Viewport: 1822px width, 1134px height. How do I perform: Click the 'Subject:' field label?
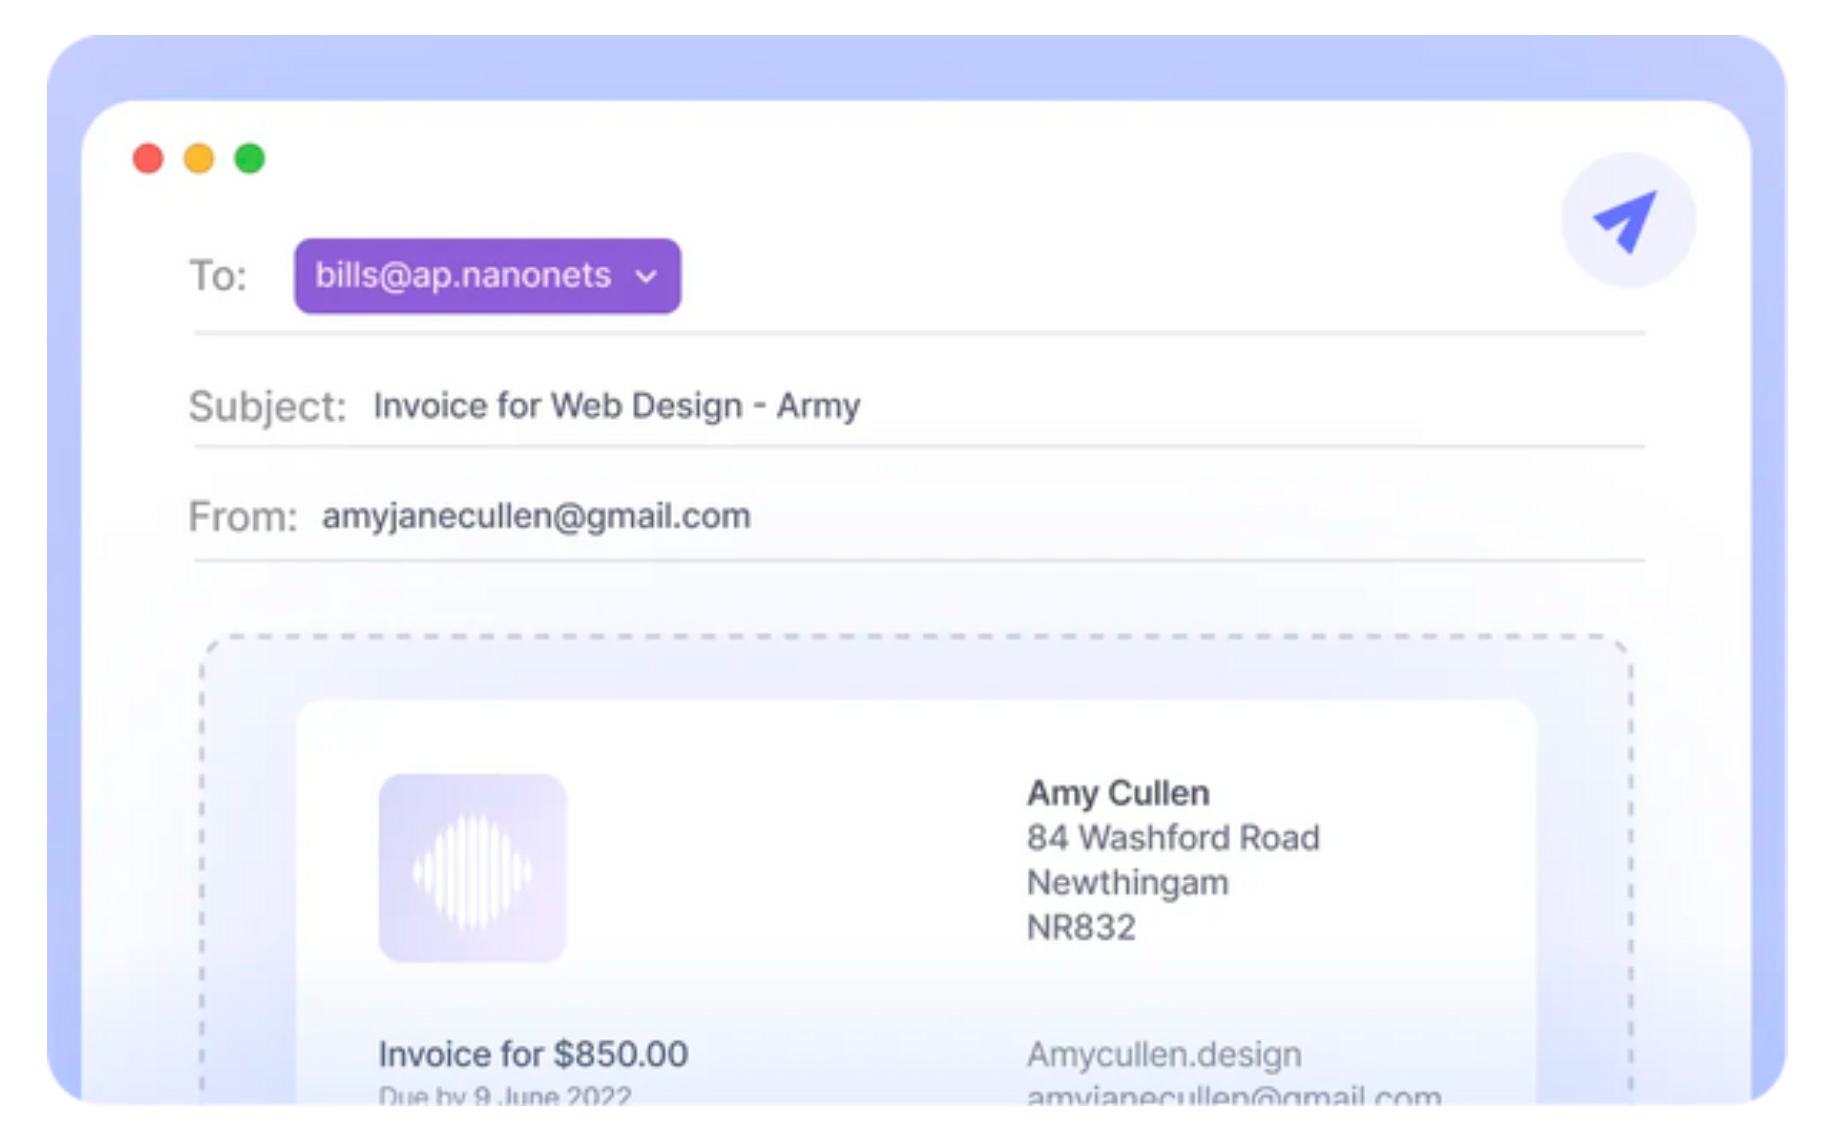(x=267, y=406)
